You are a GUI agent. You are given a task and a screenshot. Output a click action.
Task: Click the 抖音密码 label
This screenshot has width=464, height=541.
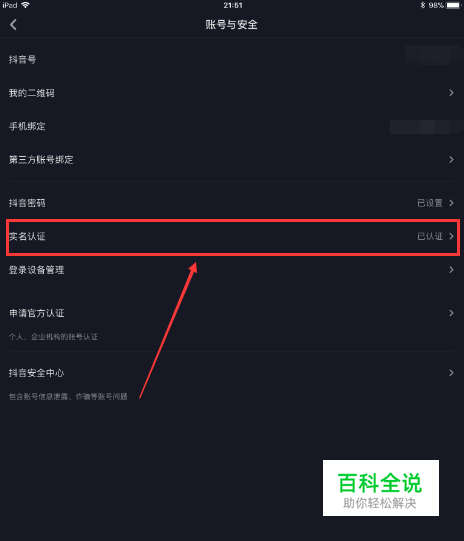[x=27, y=203]
